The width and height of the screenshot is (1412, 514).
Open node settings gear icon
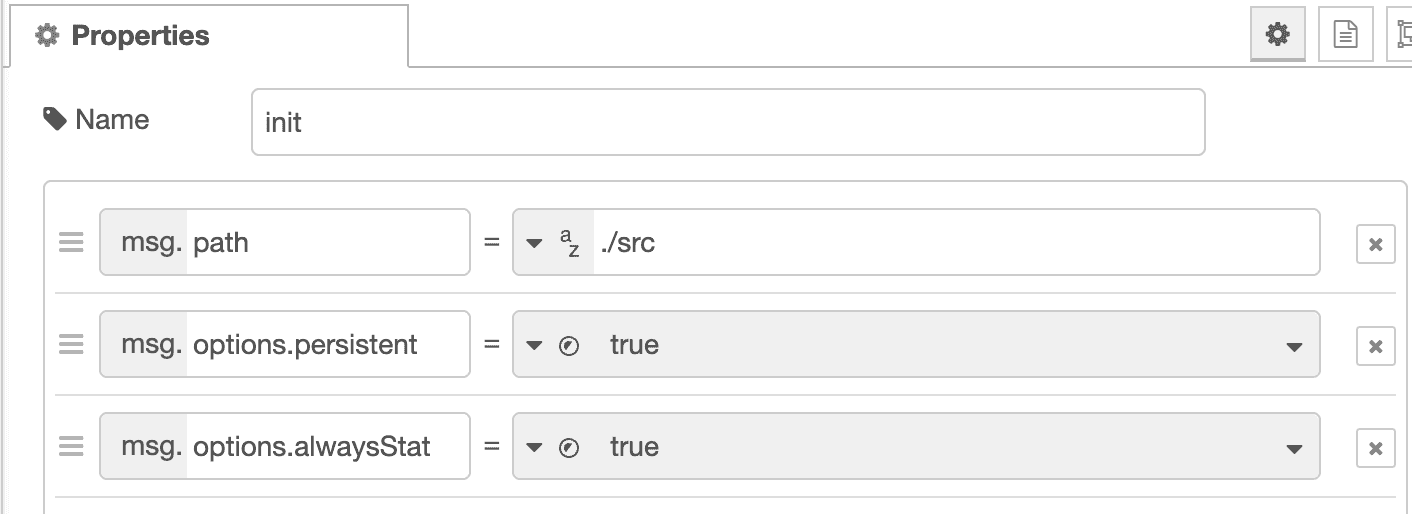[1277, 35]
